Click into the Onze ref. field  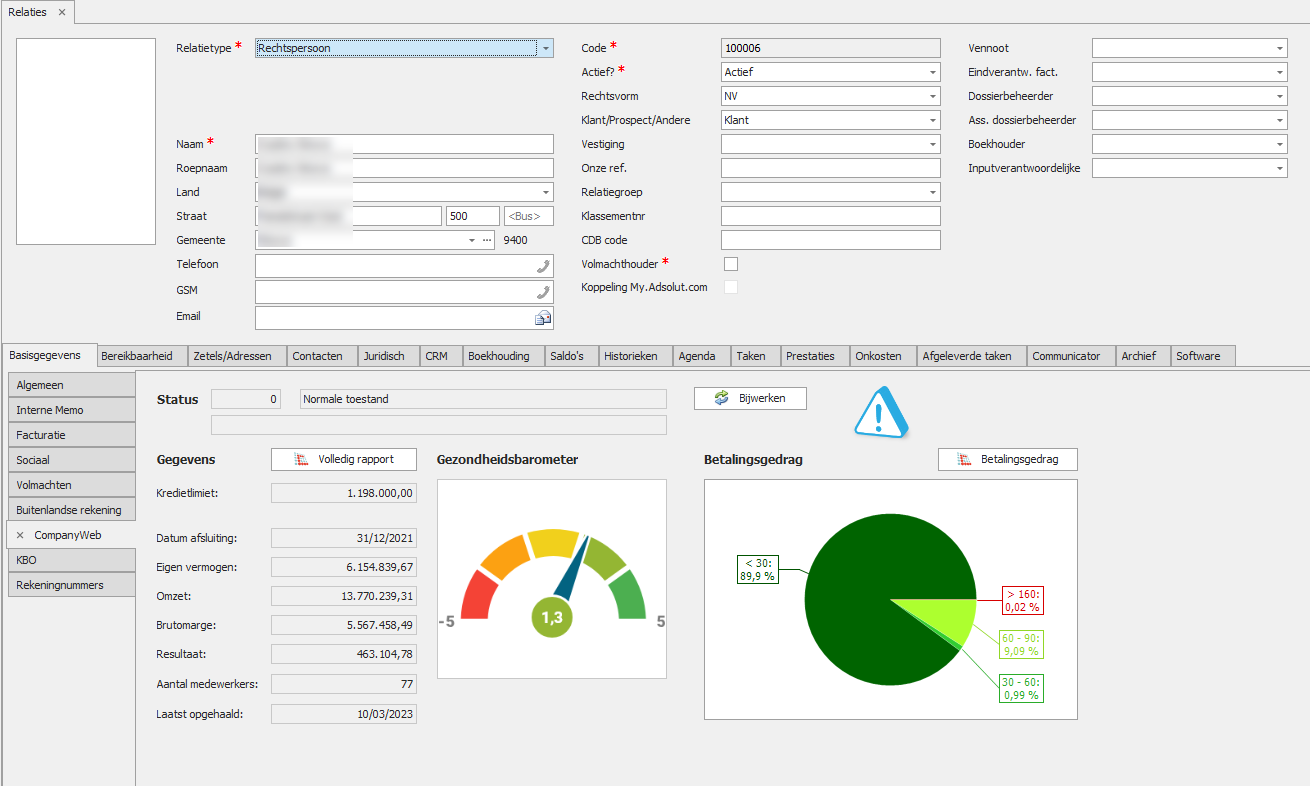[x=830, y=168]
